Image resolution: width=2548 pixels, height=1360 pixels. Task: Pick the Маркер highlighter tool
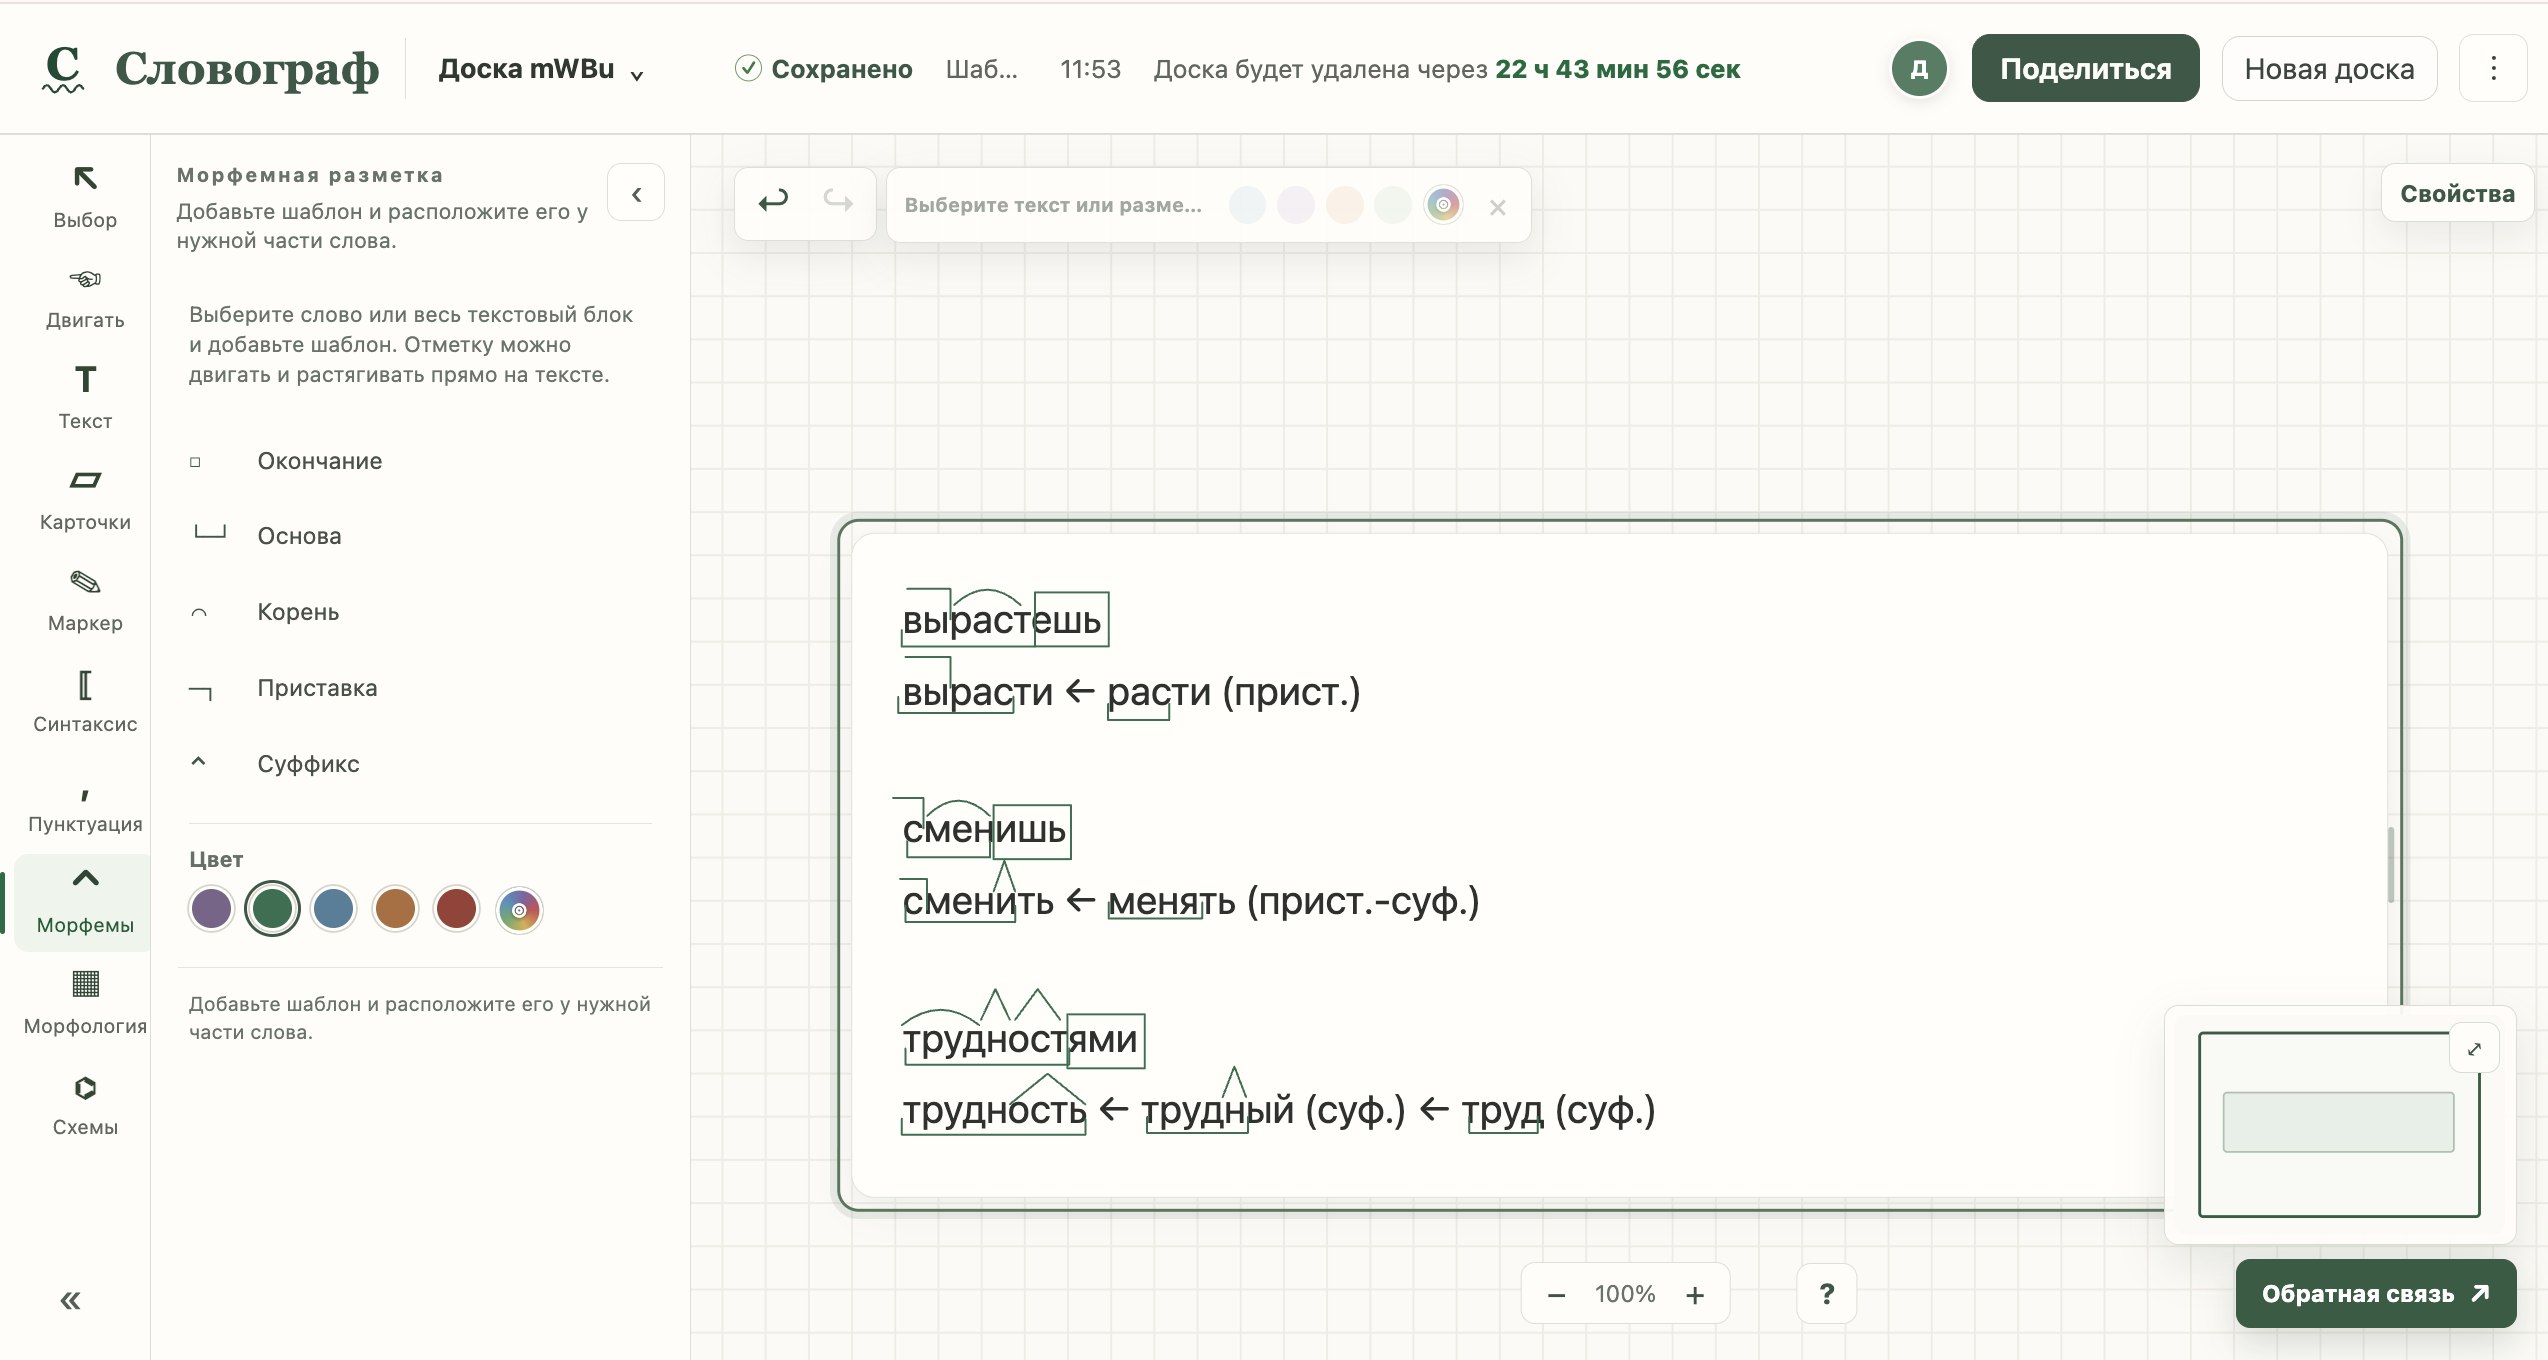[85, 601]
